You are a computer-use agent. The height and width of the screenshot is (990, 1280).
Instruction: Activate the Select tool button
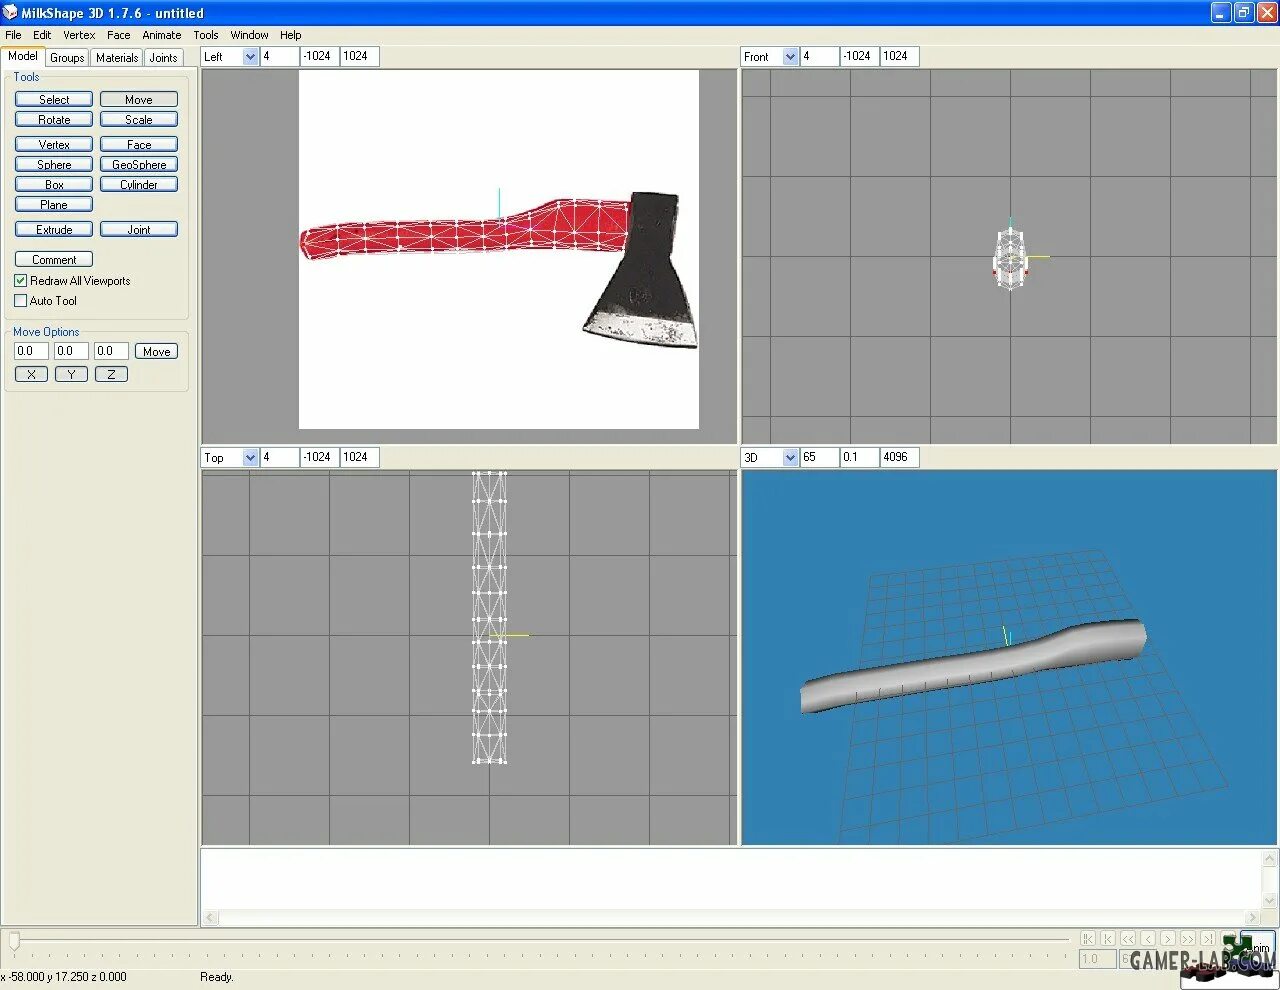(54, 99)
